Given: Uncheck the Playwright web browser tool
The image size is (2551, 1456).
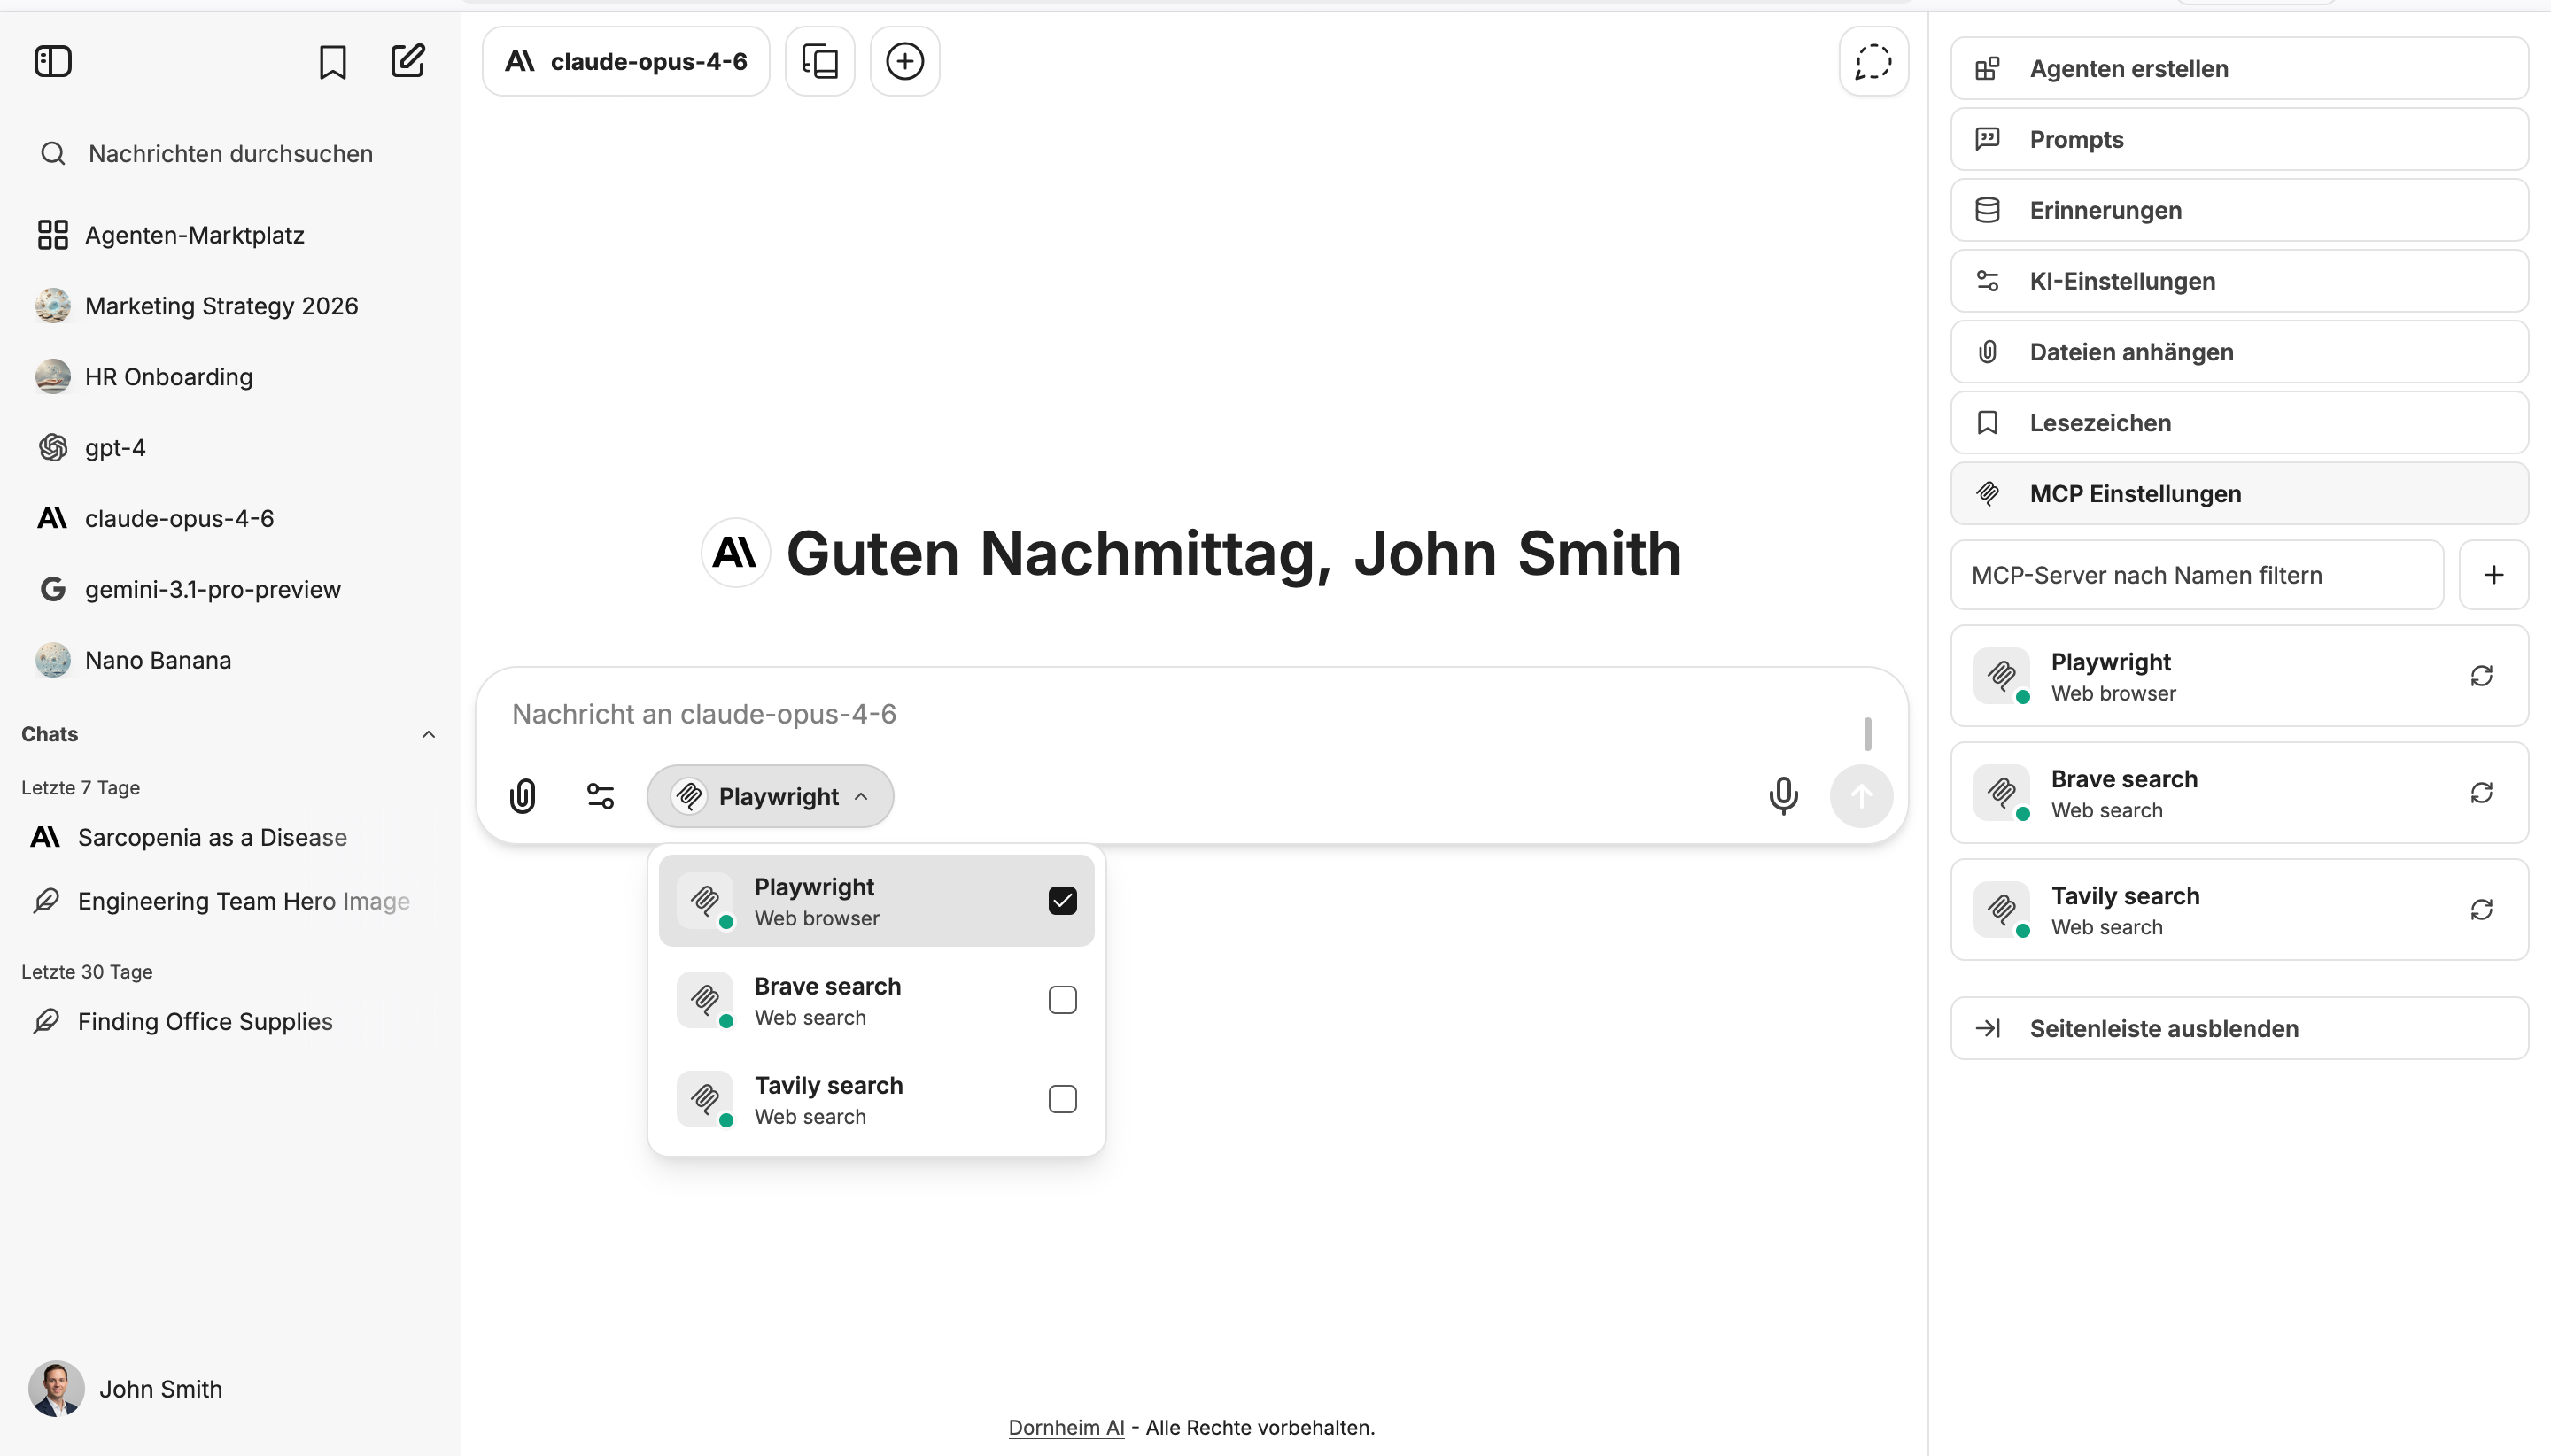Looking at the screenshot, I should pos(1062,899).
